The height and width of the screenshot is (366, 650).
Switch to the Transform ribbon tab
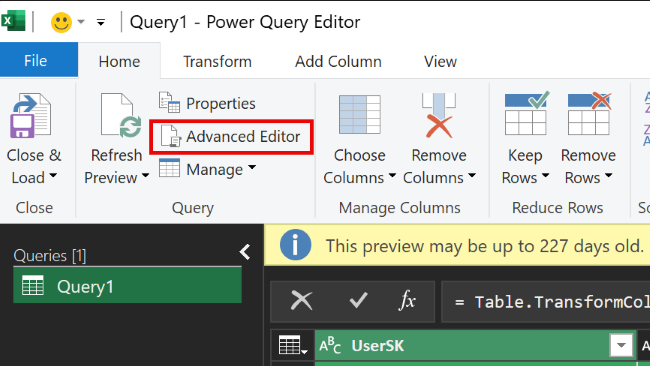point(218,61)
